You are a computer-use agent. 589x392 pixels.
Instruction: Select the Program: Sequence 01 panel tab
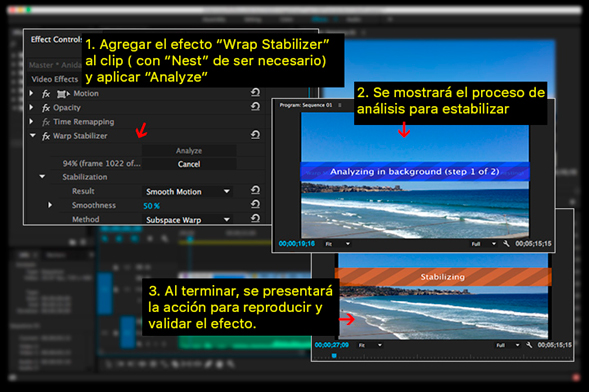306,105
